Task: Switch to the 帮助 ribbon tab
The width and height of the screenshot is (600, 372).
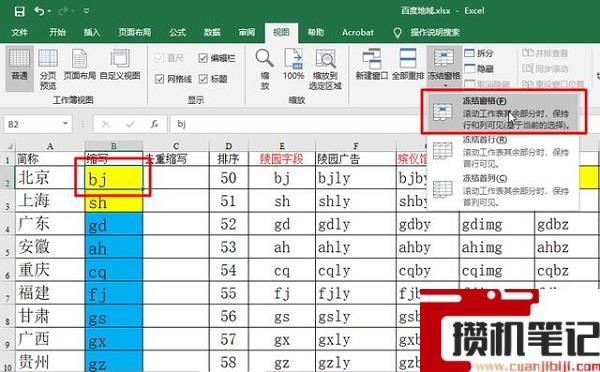Action: 316,33
